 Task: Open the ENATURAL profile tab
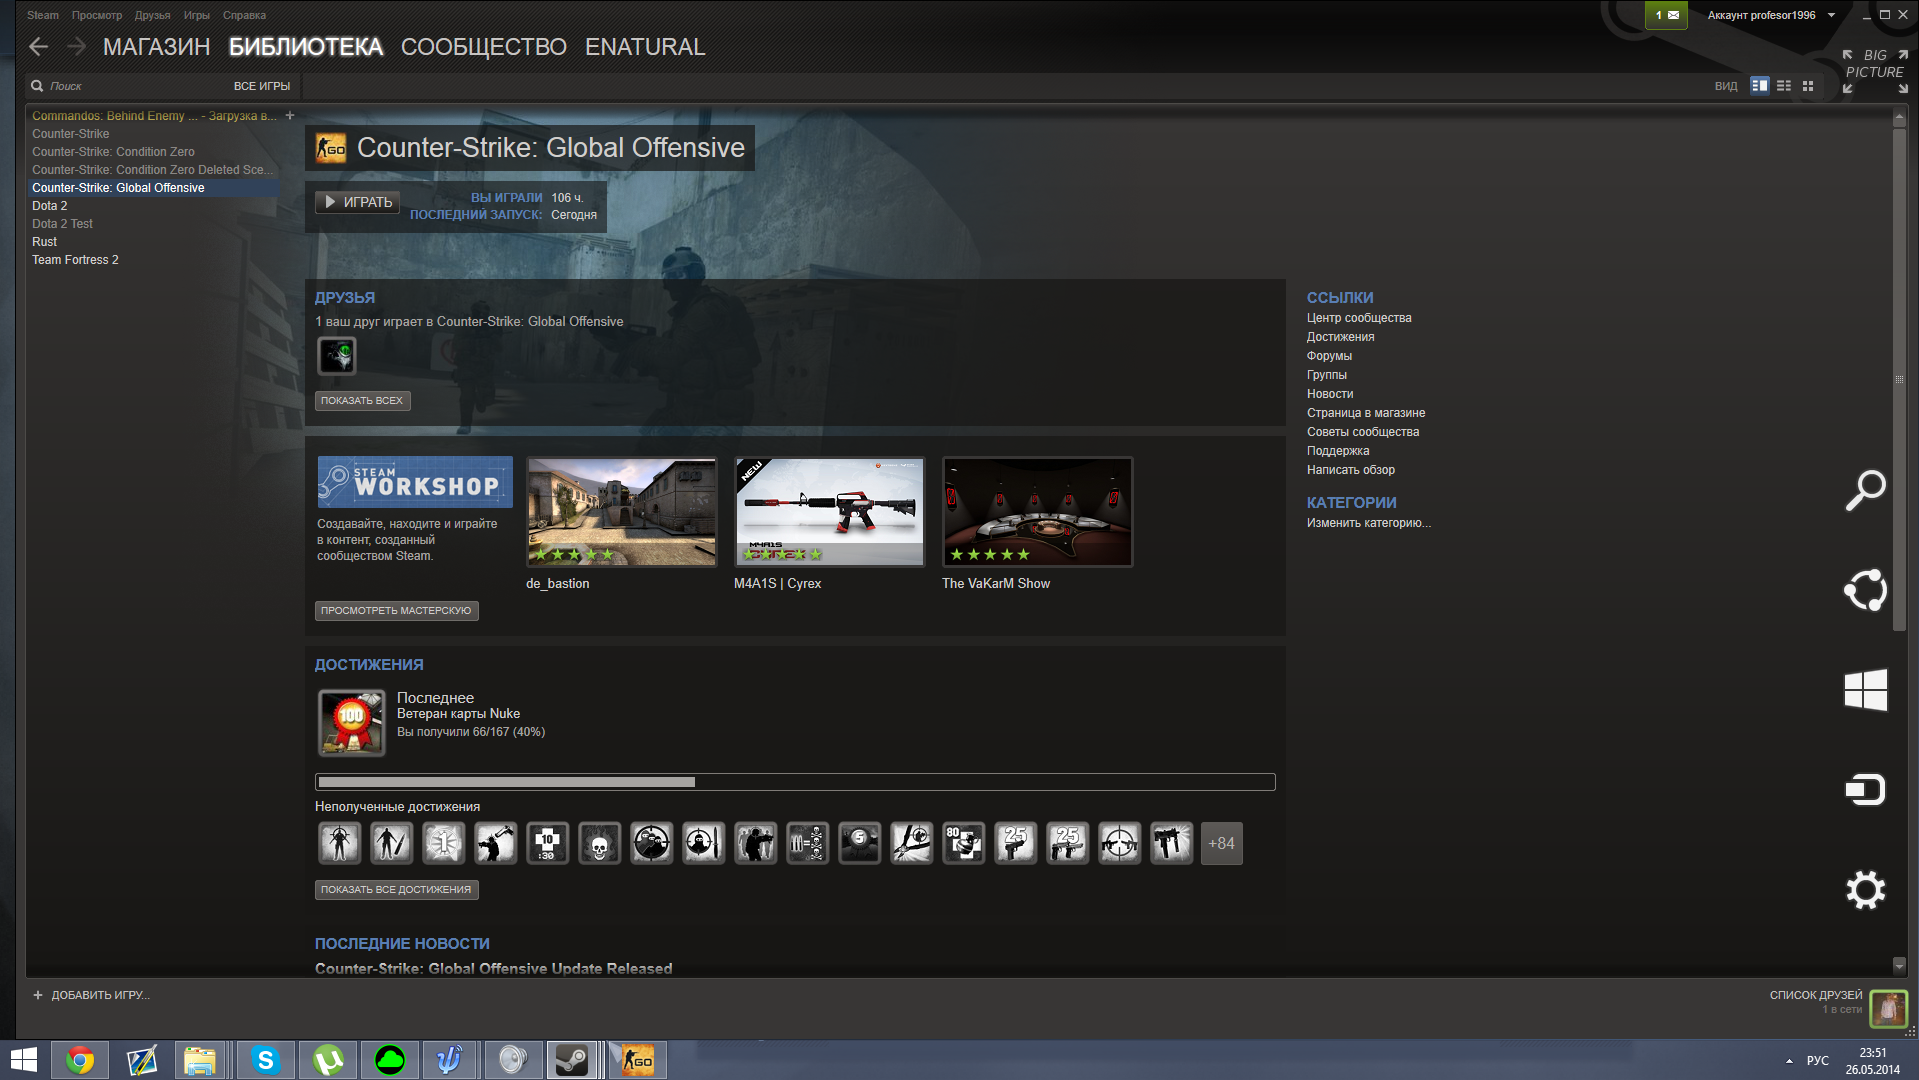645,47
